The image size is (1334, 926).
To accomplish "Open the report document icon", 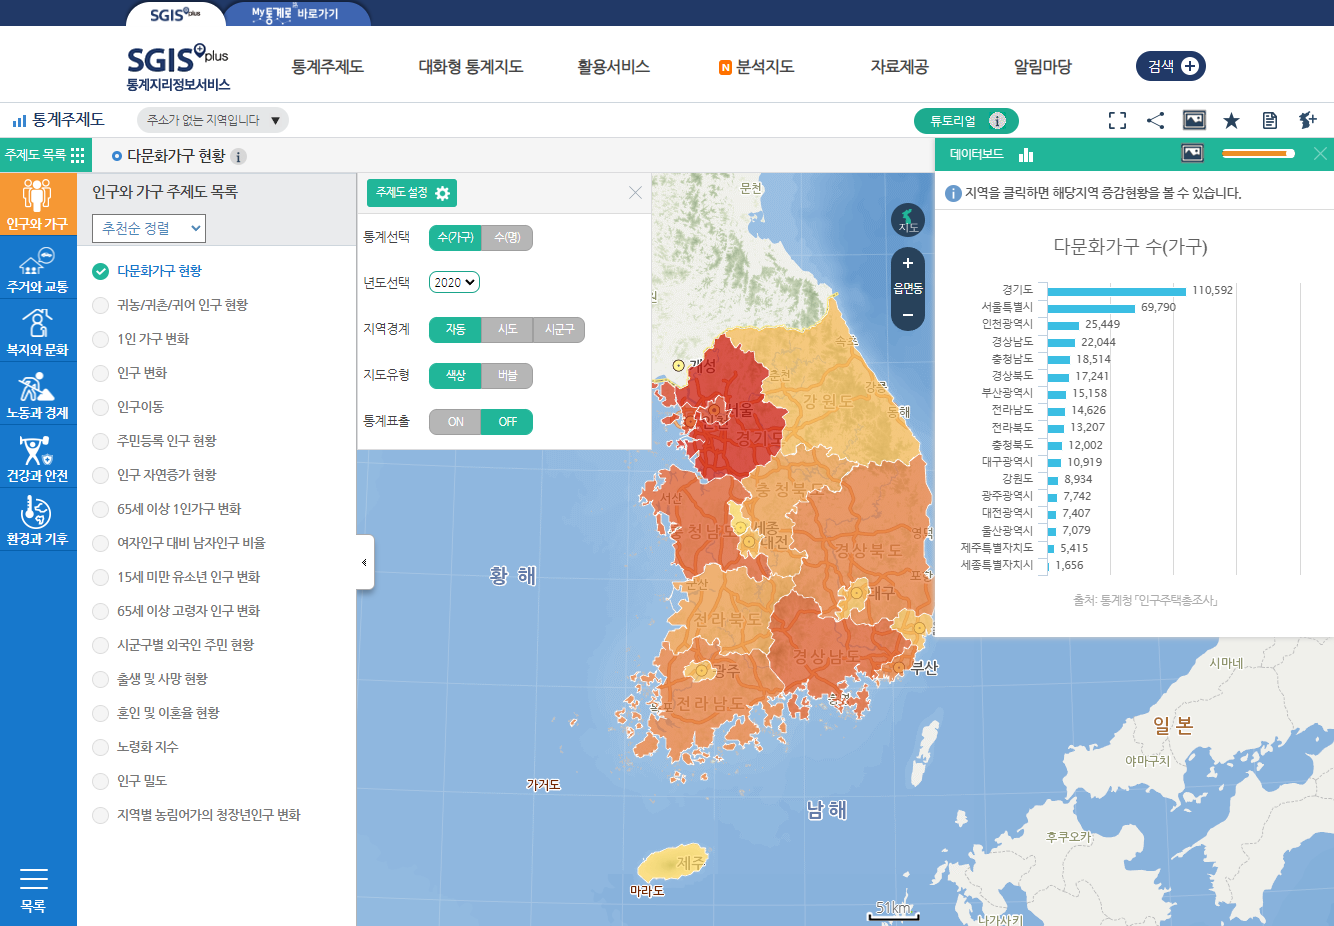I will click(x=1269, y=120).
